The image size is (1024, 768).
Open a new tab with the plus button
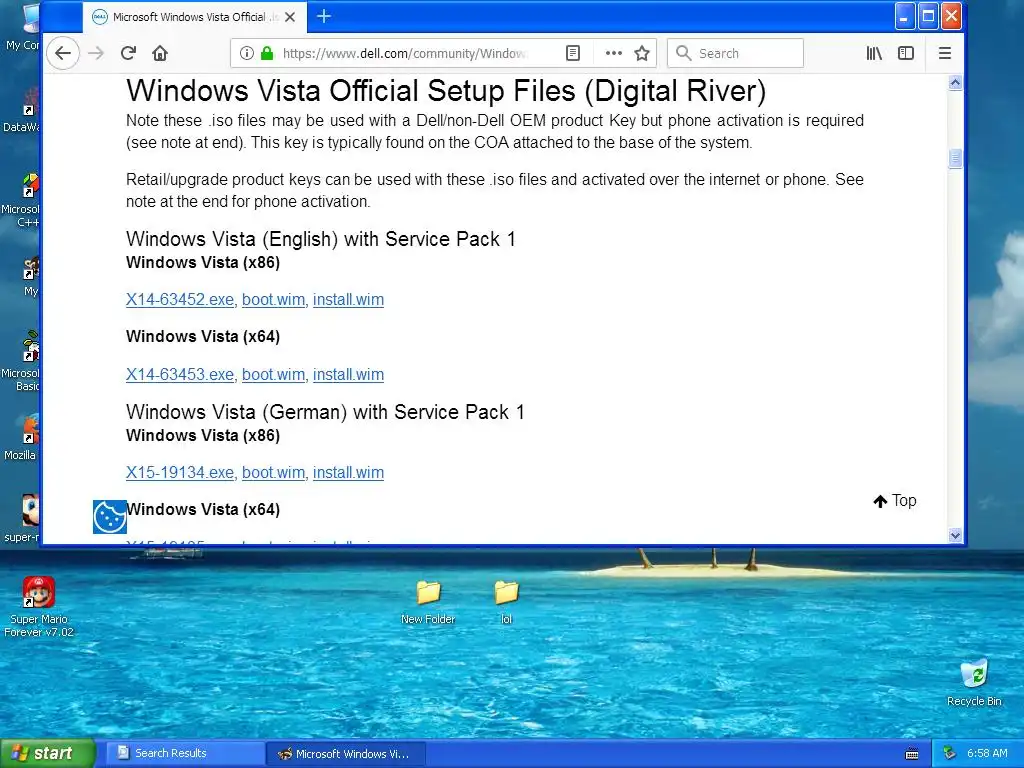(x=324, y=16)
